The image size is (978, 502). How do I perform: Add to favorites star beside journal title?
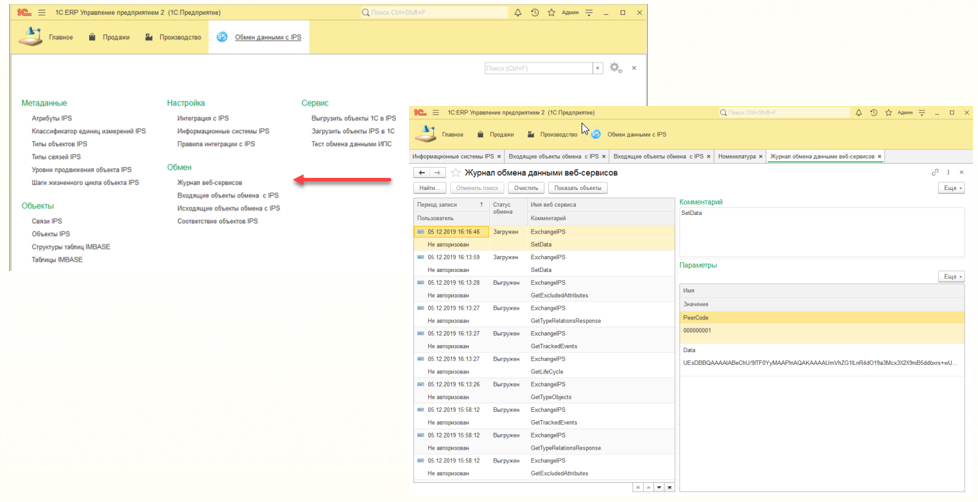456,173
